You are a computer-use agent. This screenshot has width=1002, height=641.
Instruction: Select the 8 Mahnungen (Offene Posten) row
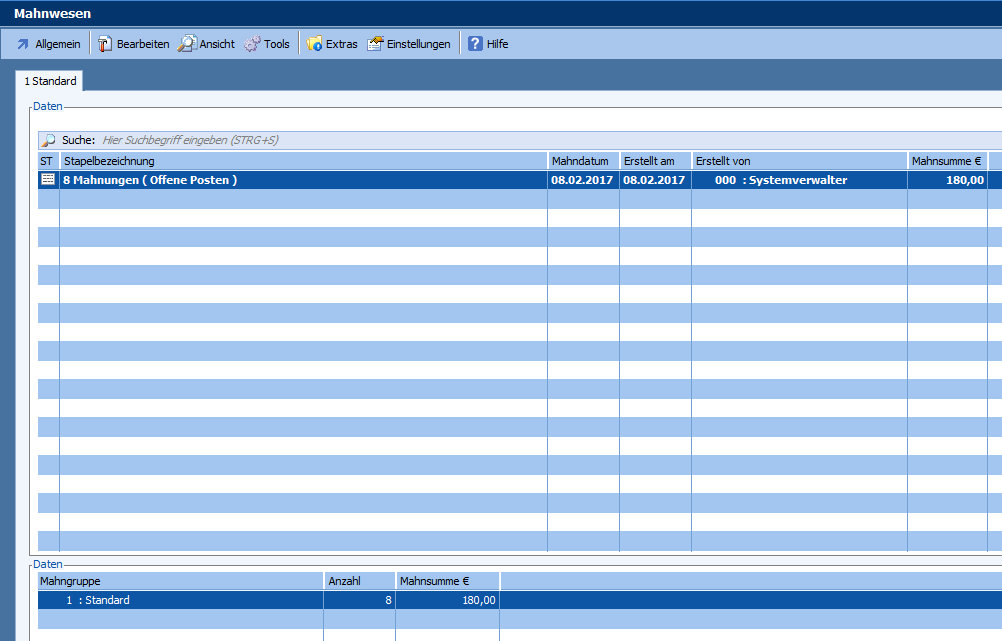pos(300,180)
